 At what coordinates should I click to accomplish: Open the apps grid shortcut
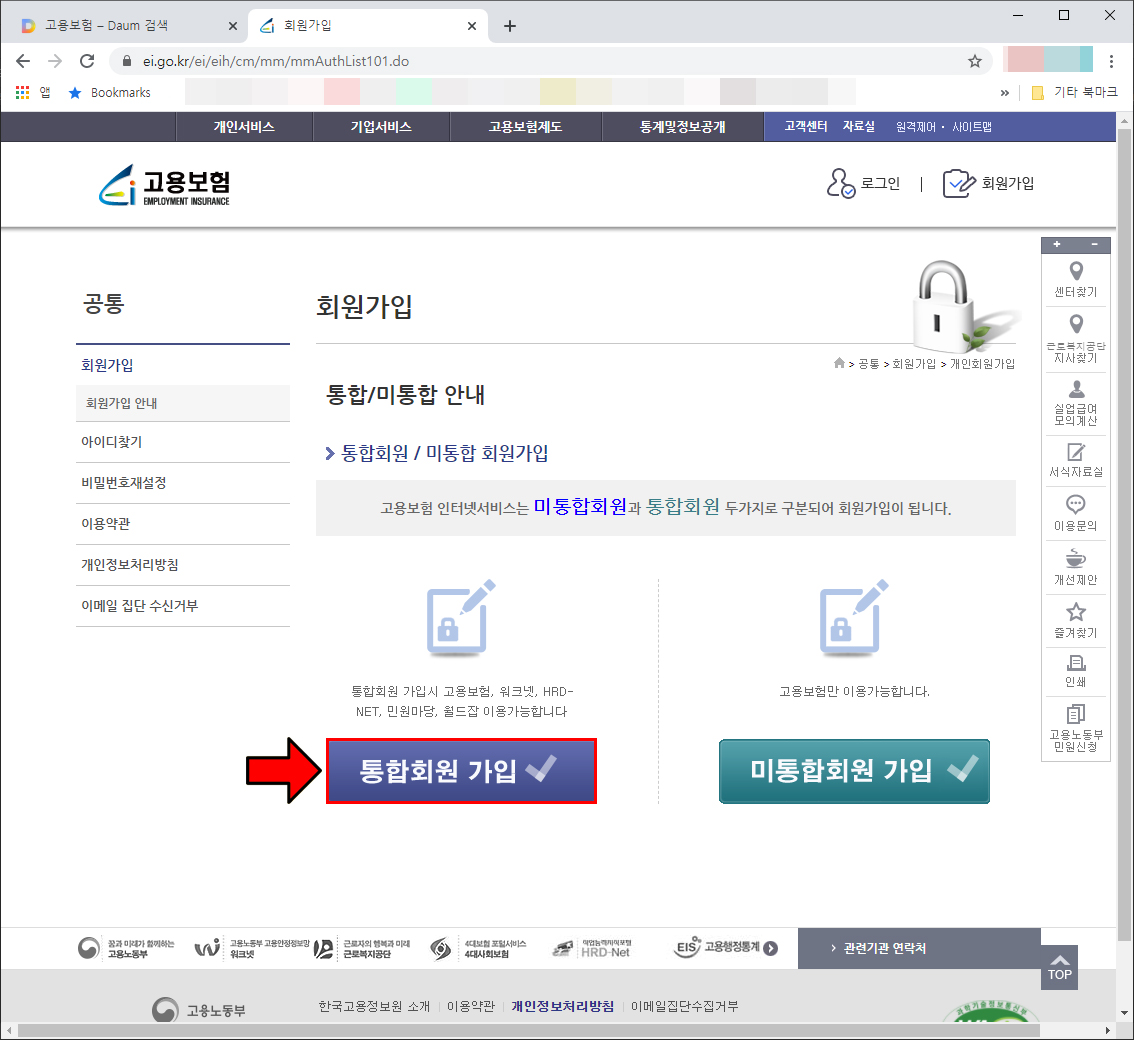22,93
